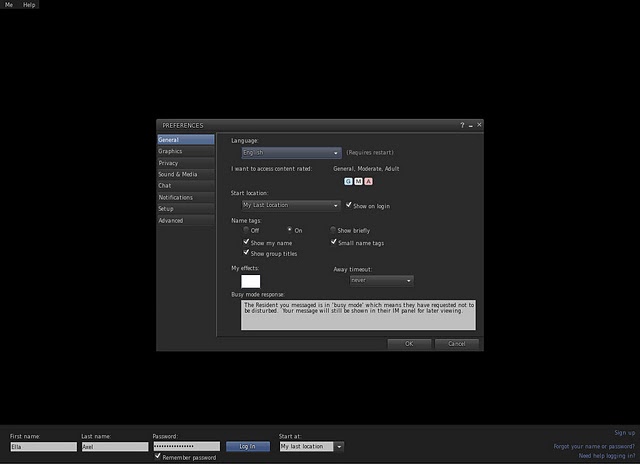Toggle Show on login checkbox
The image size is (640, 464).
[x=348, y=205]
